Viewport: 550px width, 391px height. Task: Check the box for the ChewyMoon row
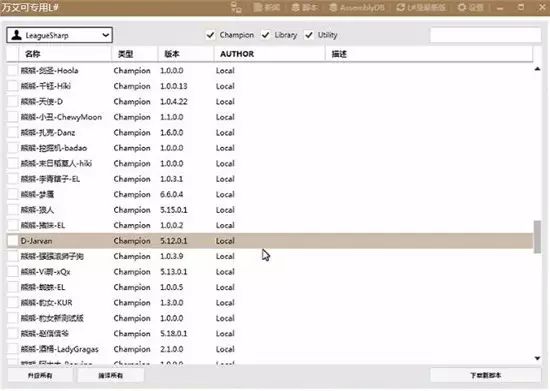point(13,117)
